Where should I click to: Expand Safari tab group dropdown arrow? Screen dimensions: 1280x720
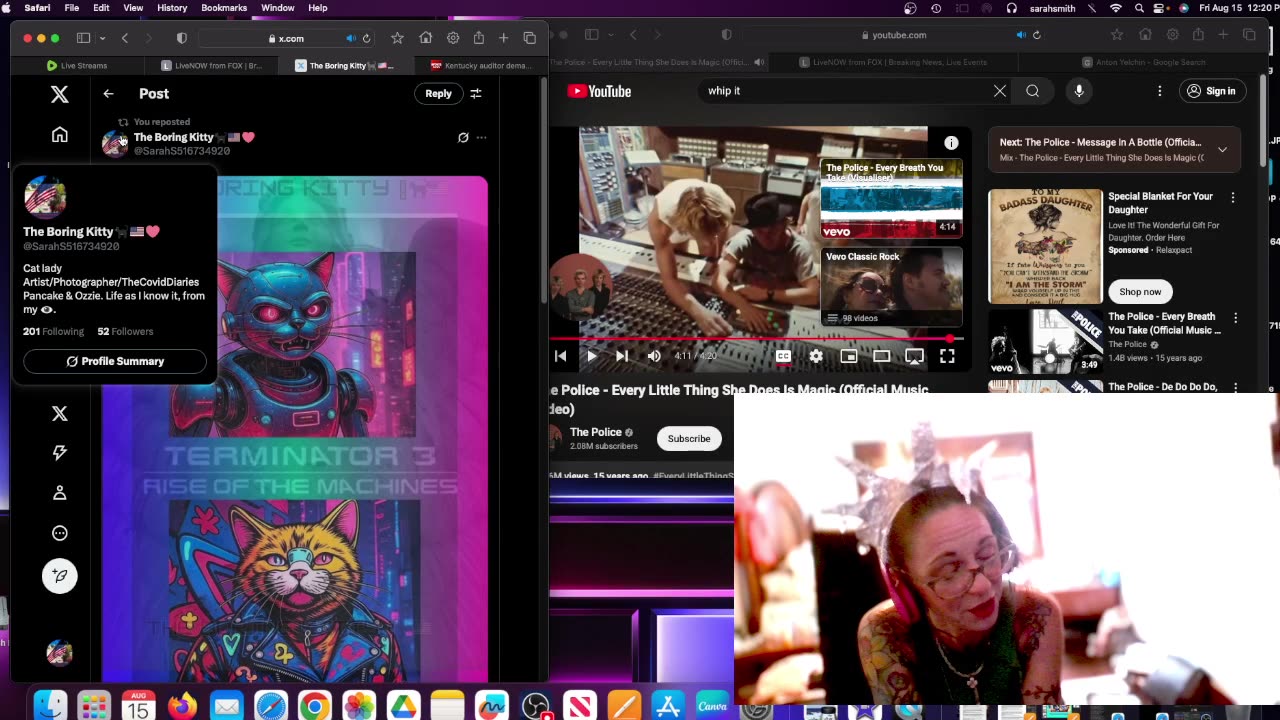coord(102,38)
